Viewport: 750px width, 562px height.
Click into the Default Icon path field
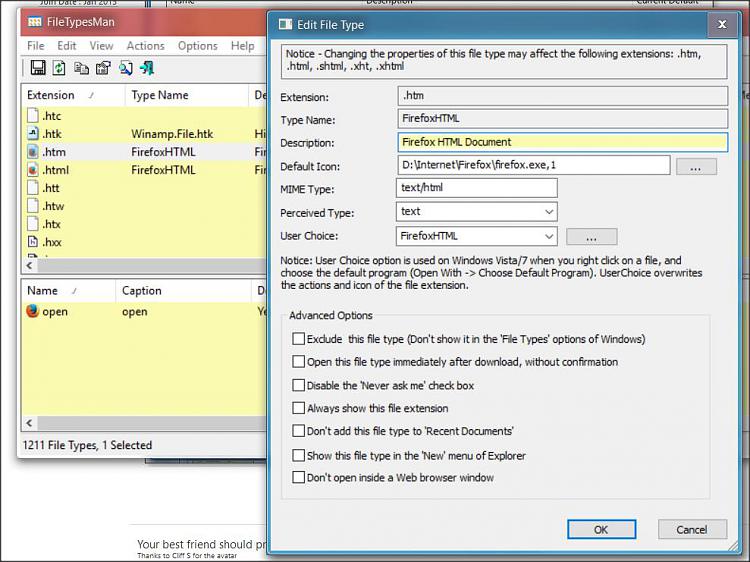coord(533,165)
